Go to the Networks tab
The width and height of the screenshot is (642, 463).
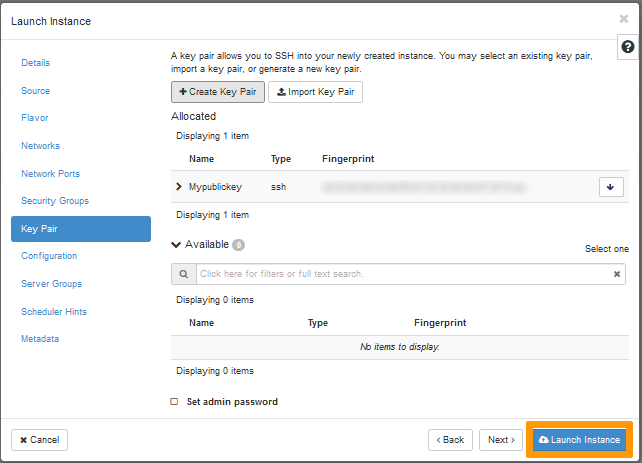click(41, 146)
